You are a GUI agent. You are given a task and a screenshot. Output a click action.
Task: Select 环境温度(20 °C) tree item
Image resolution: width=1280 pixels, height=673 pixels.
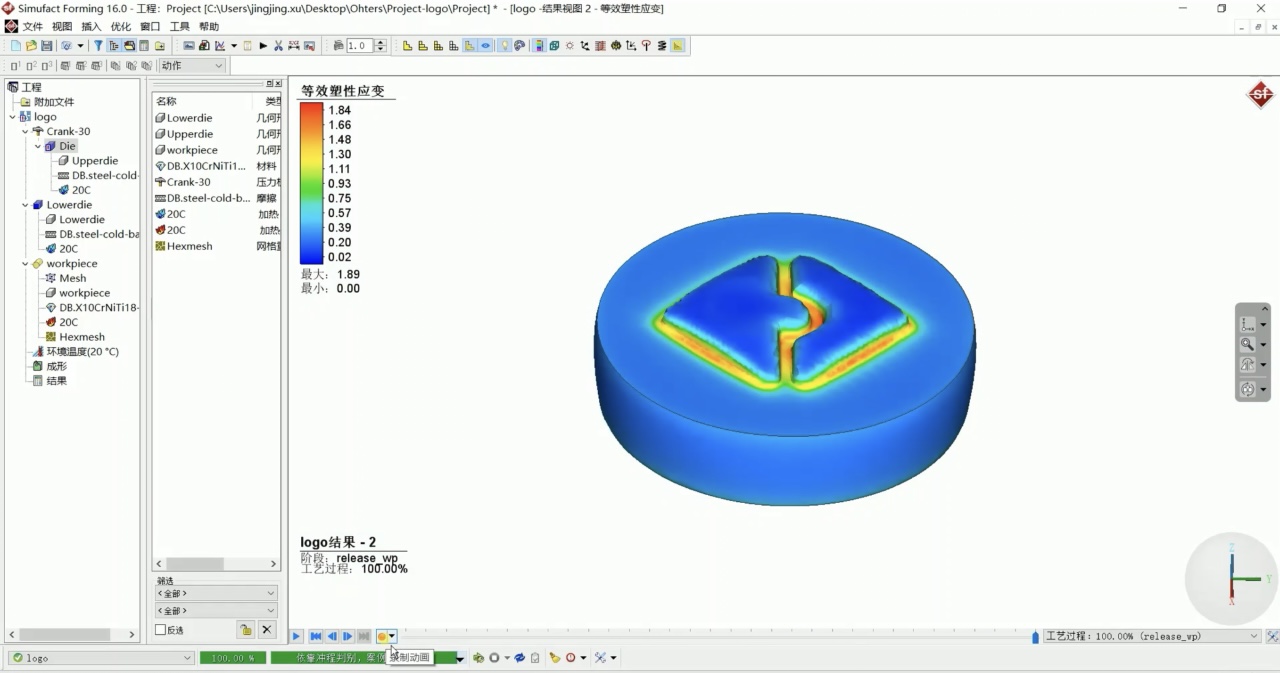tap(82, 352)
